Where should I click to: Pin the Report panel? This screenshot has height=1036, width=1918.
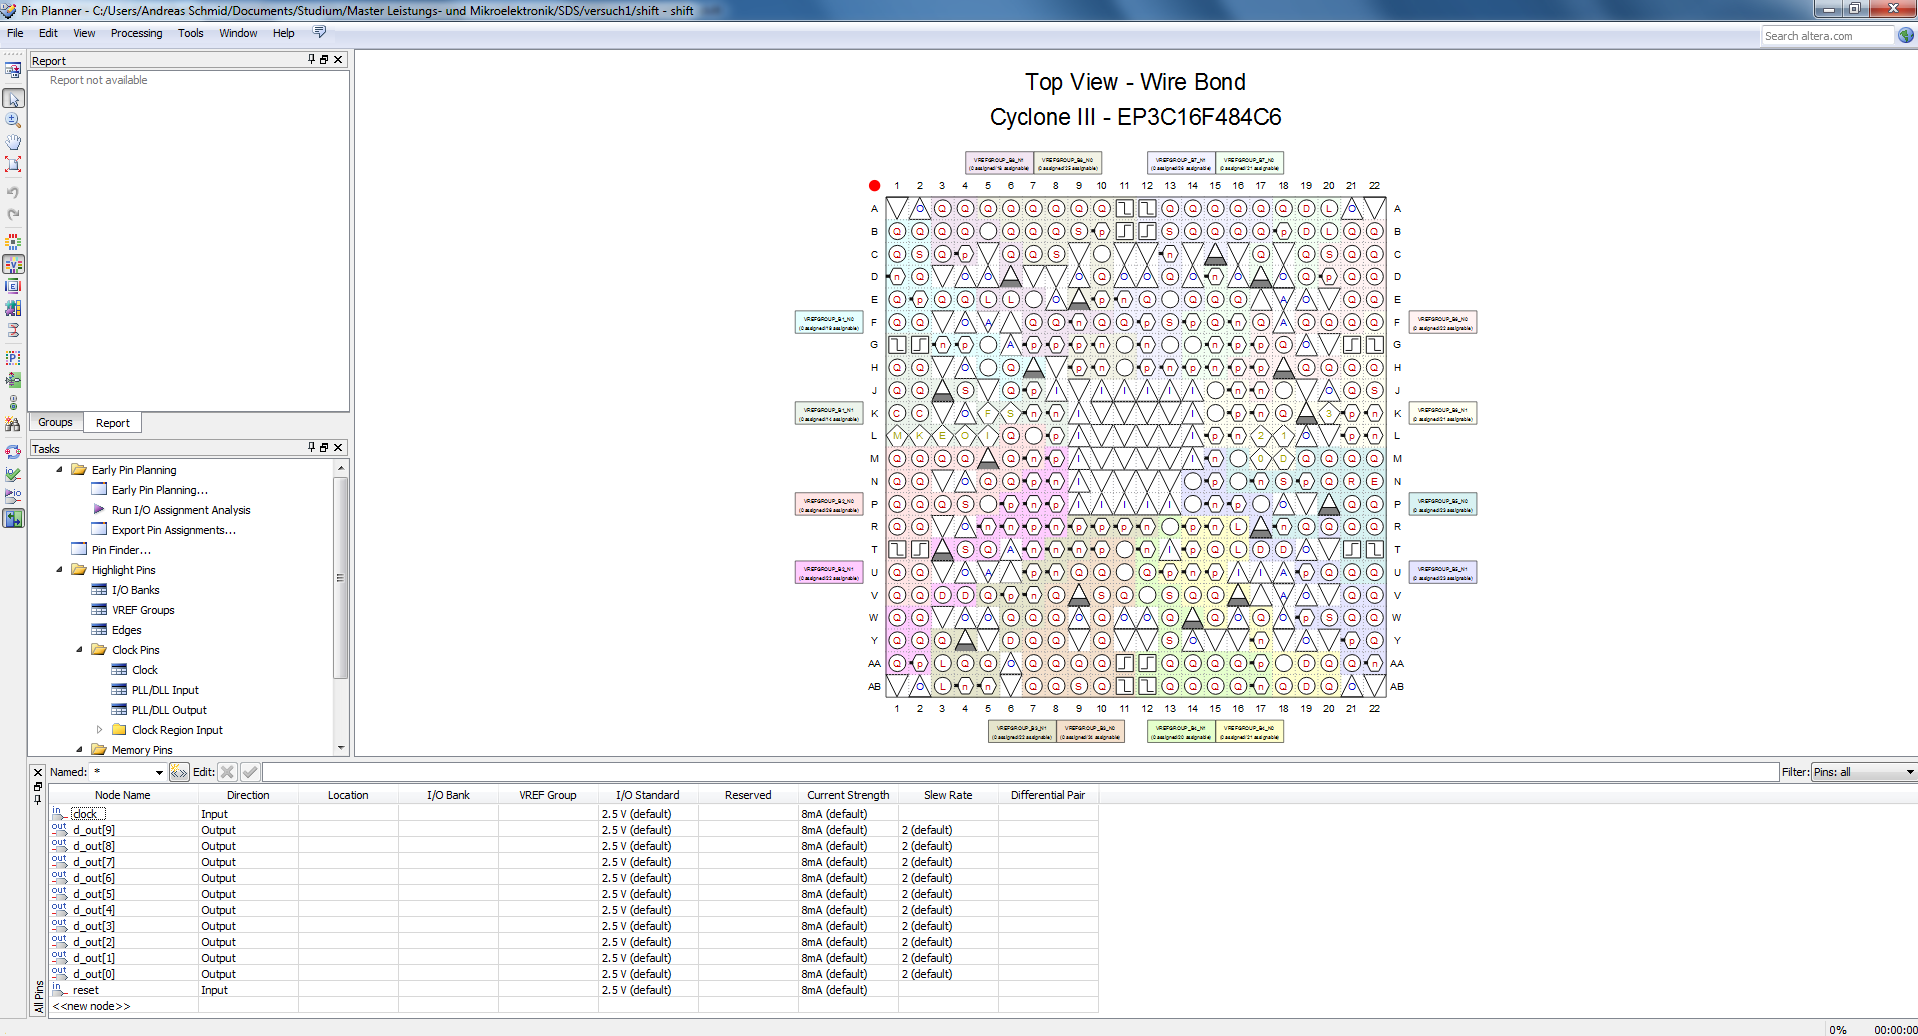pos(311,60)
